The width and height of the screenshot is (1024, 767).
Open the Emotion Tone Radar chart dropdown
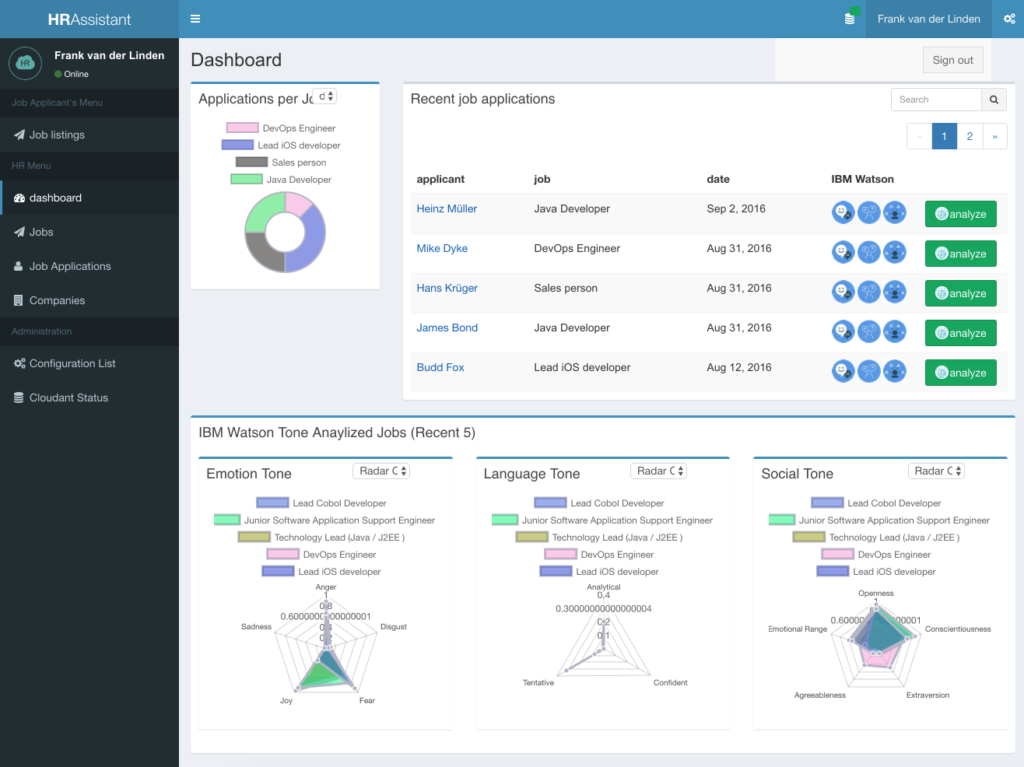click(381, 471)
